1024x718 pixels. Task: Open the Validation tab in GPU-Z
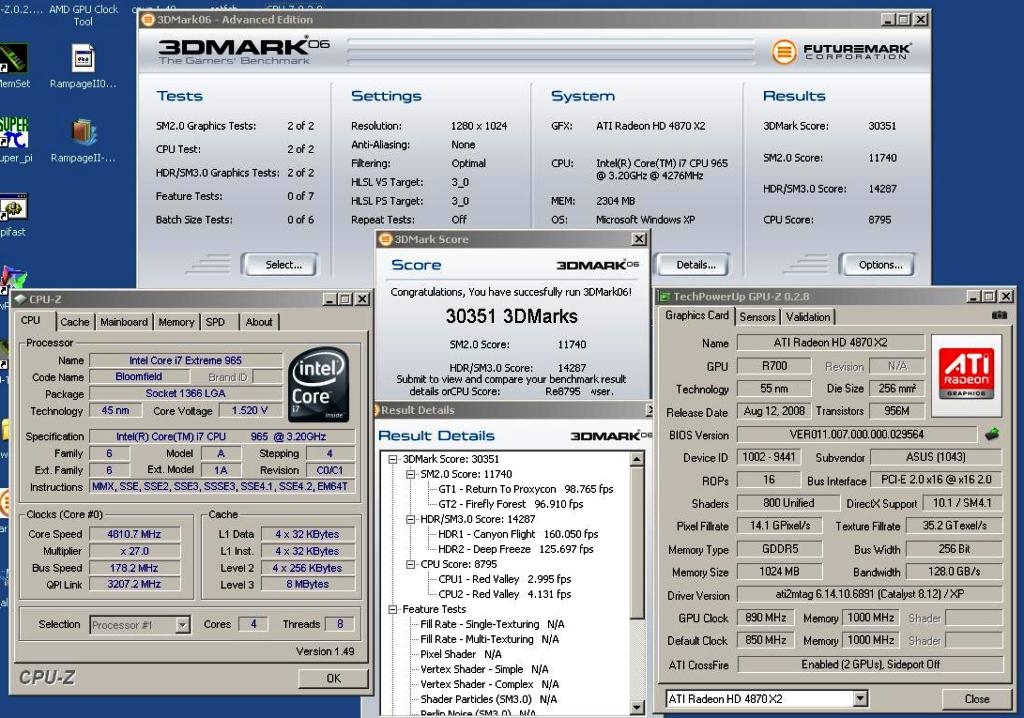[808, 317]
